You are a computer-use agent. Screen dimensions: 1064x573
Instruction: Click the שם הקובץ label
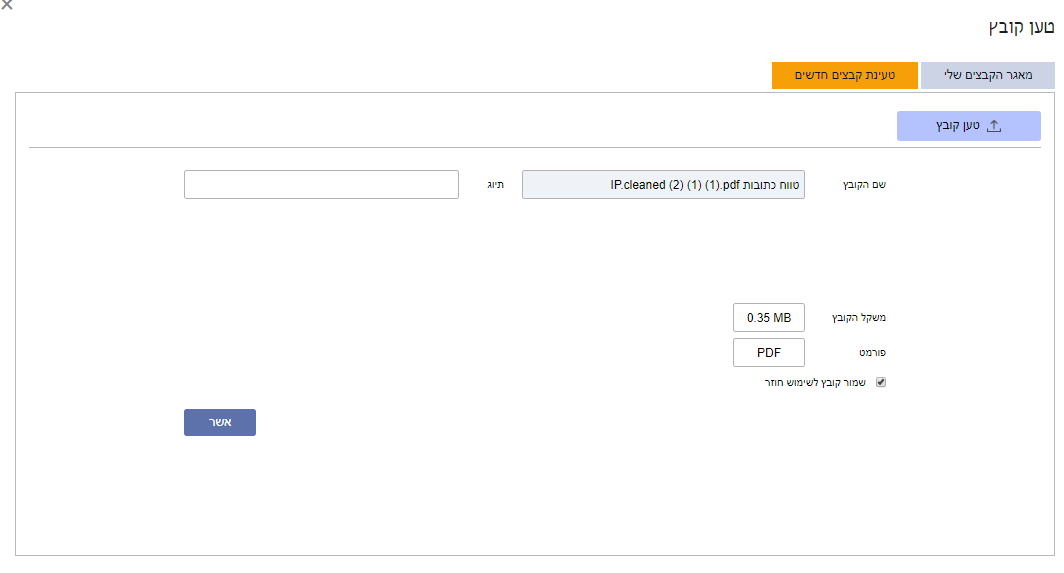[864, 185]
